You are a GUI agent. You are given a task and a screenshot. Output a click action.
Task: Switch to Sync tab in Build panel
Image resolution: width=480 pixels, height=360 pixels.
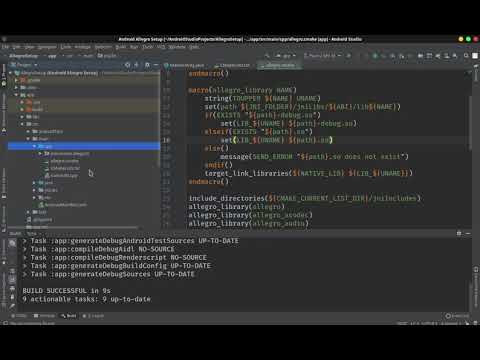pos(32,233)
